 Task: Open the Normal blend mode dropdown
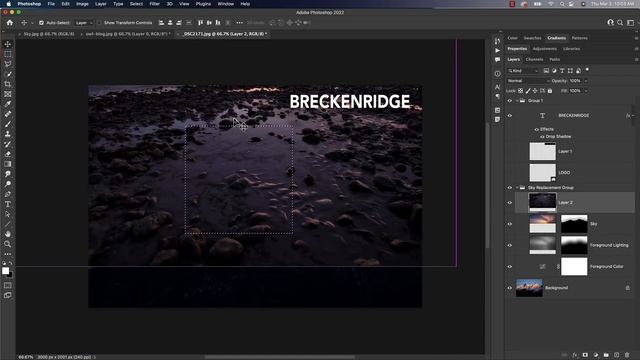pos(529,81)
